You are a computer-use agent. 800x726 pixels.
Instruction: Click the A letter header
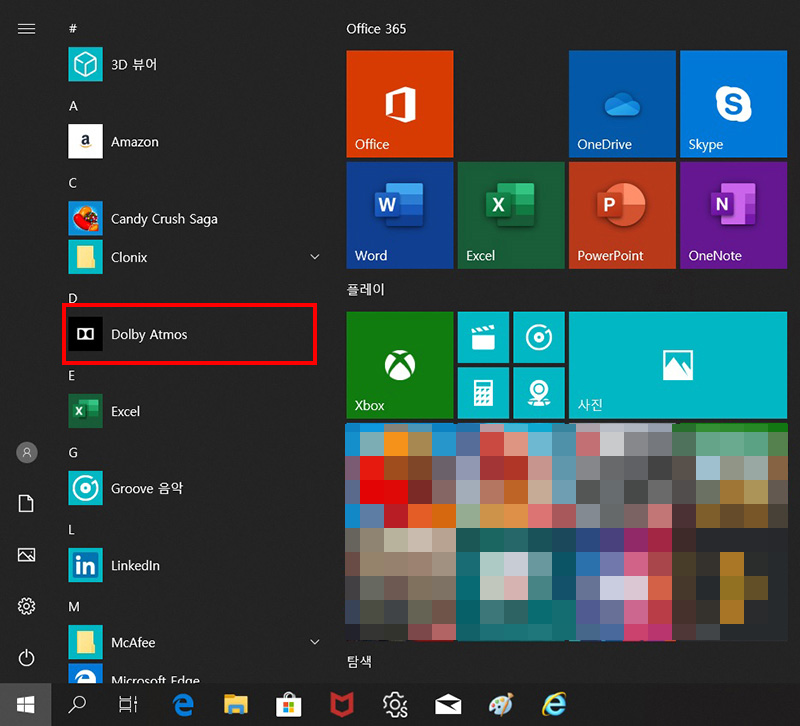click(x=73, y=106)
